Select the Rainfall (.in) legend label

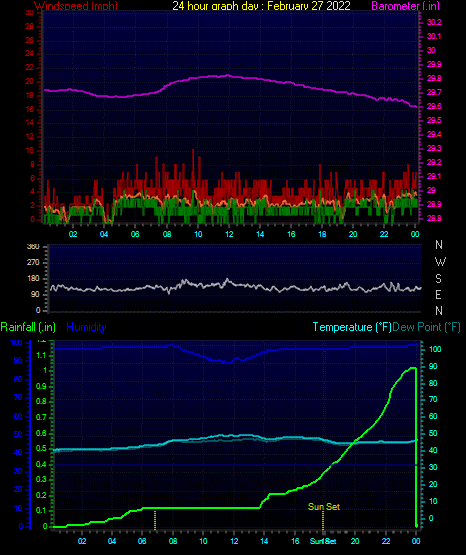coord(28,327)
